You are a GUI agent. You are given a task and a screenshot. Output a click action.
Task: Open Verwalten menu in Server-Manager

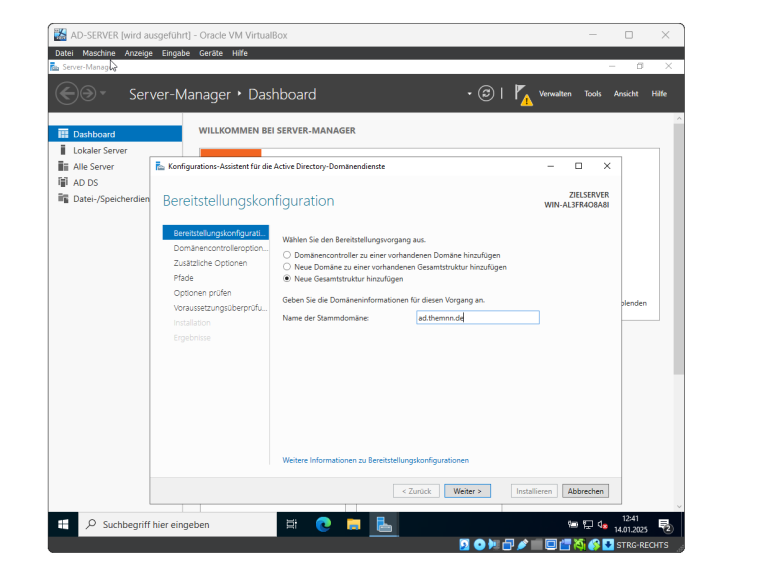555,94
